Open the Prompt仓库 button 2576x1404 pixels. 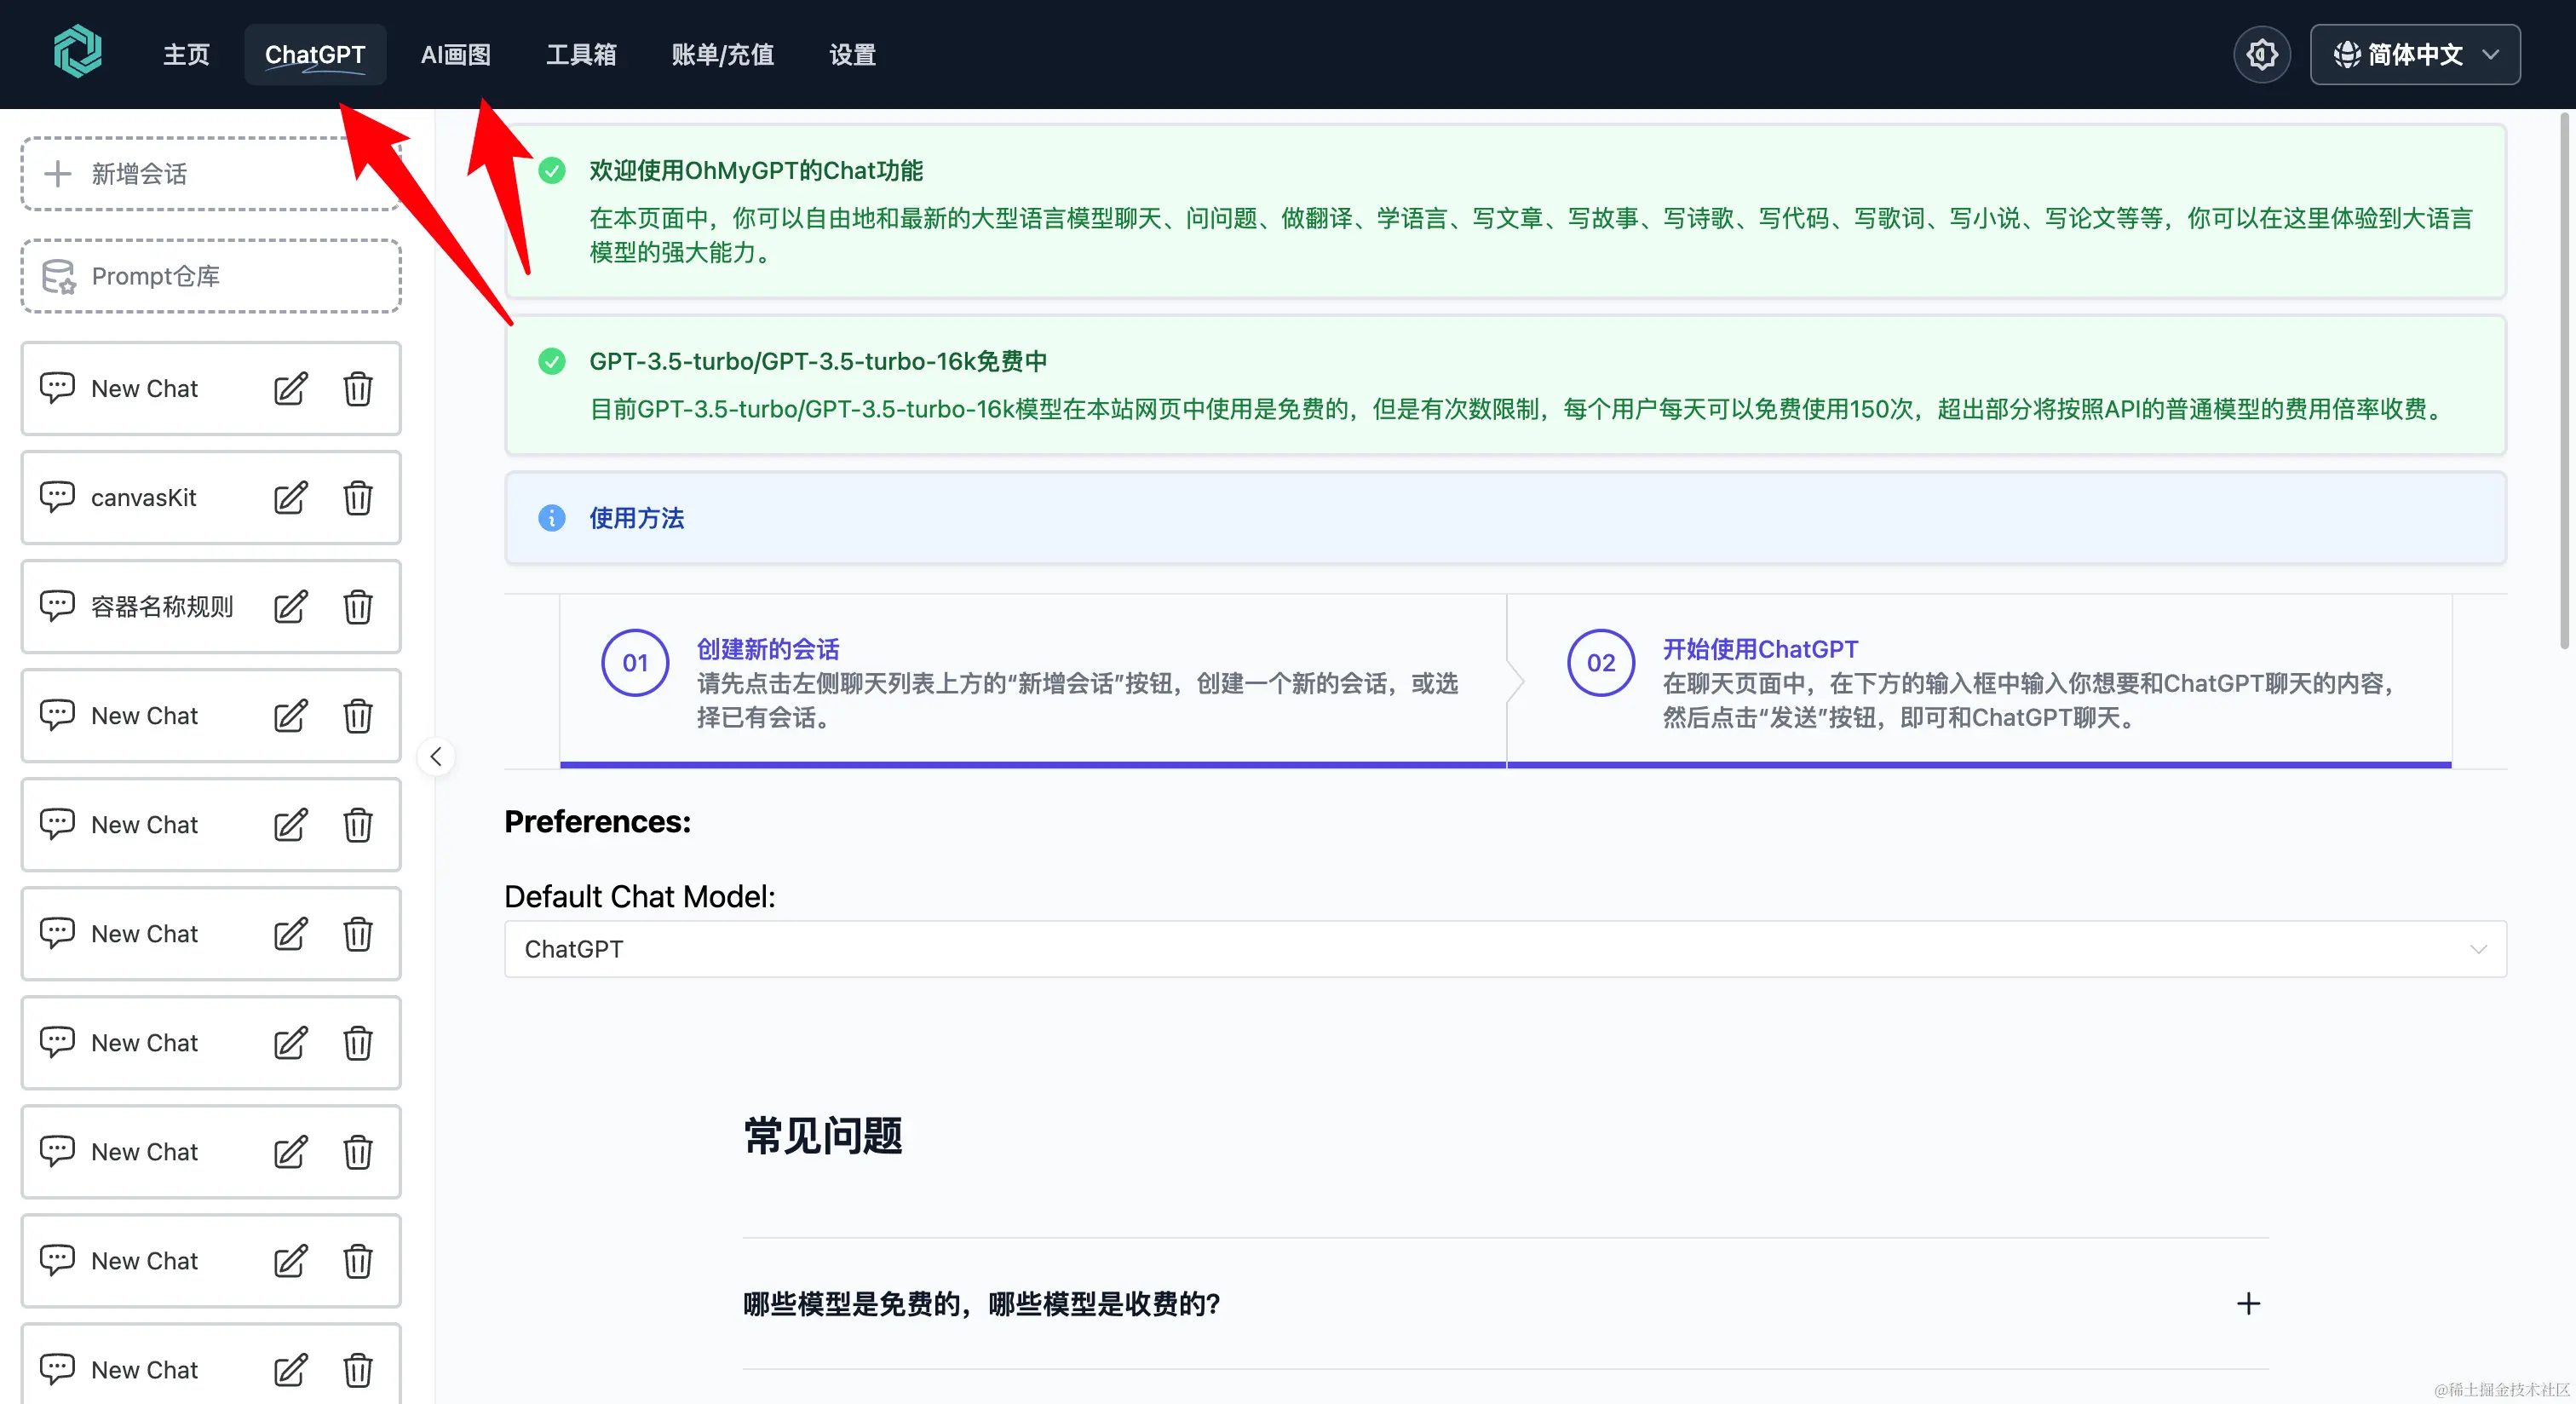211,276
